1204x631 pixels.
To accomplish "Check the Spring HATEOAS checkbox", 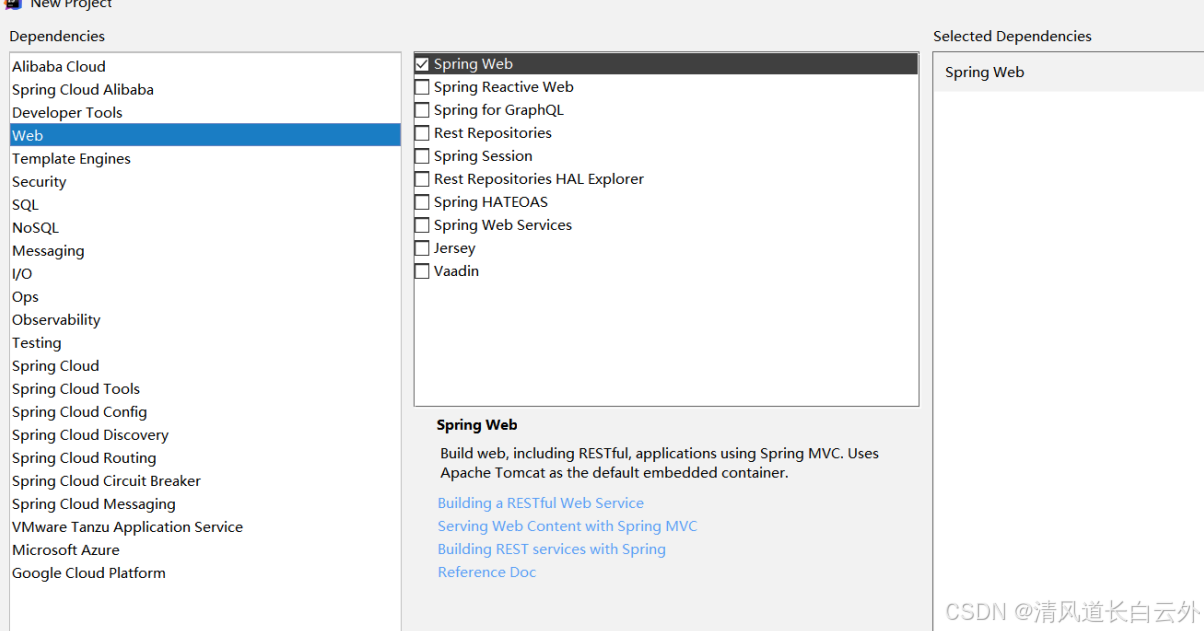I will pyautogui.click(x=422, y=202).
